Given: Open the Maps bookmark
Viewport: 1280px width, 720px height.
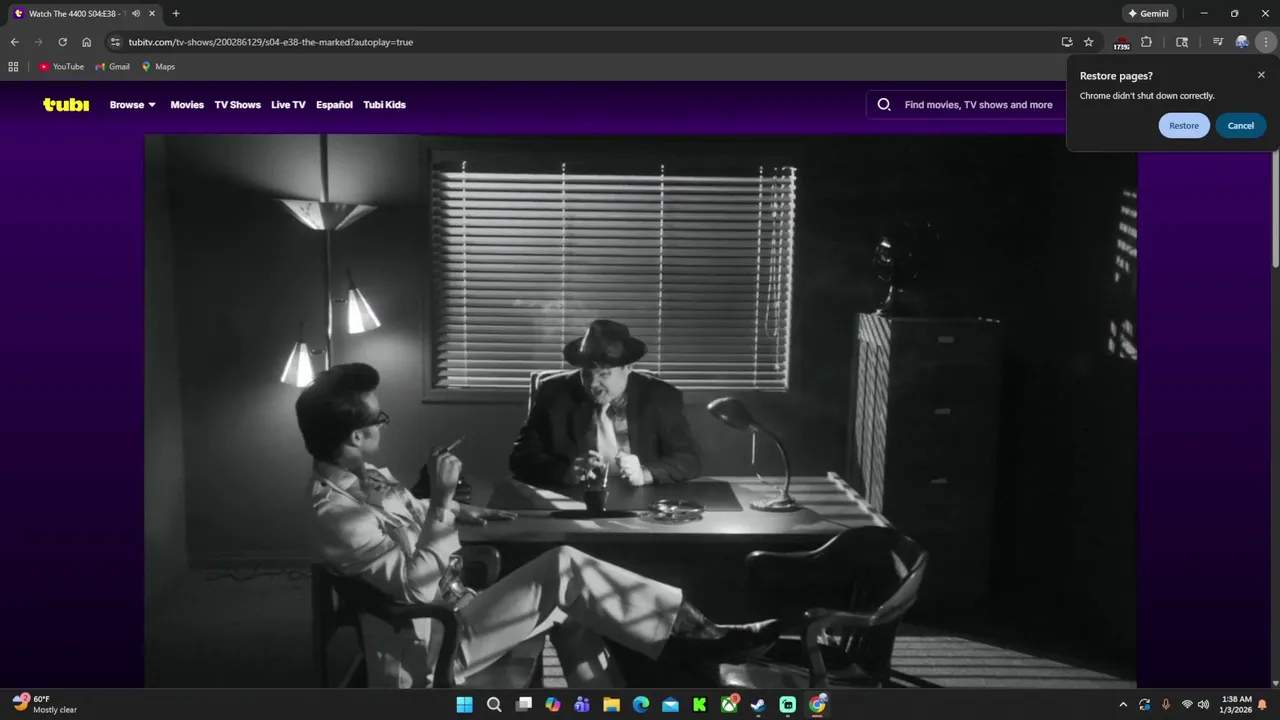Looking at the screenshot, I should [158, 67].
